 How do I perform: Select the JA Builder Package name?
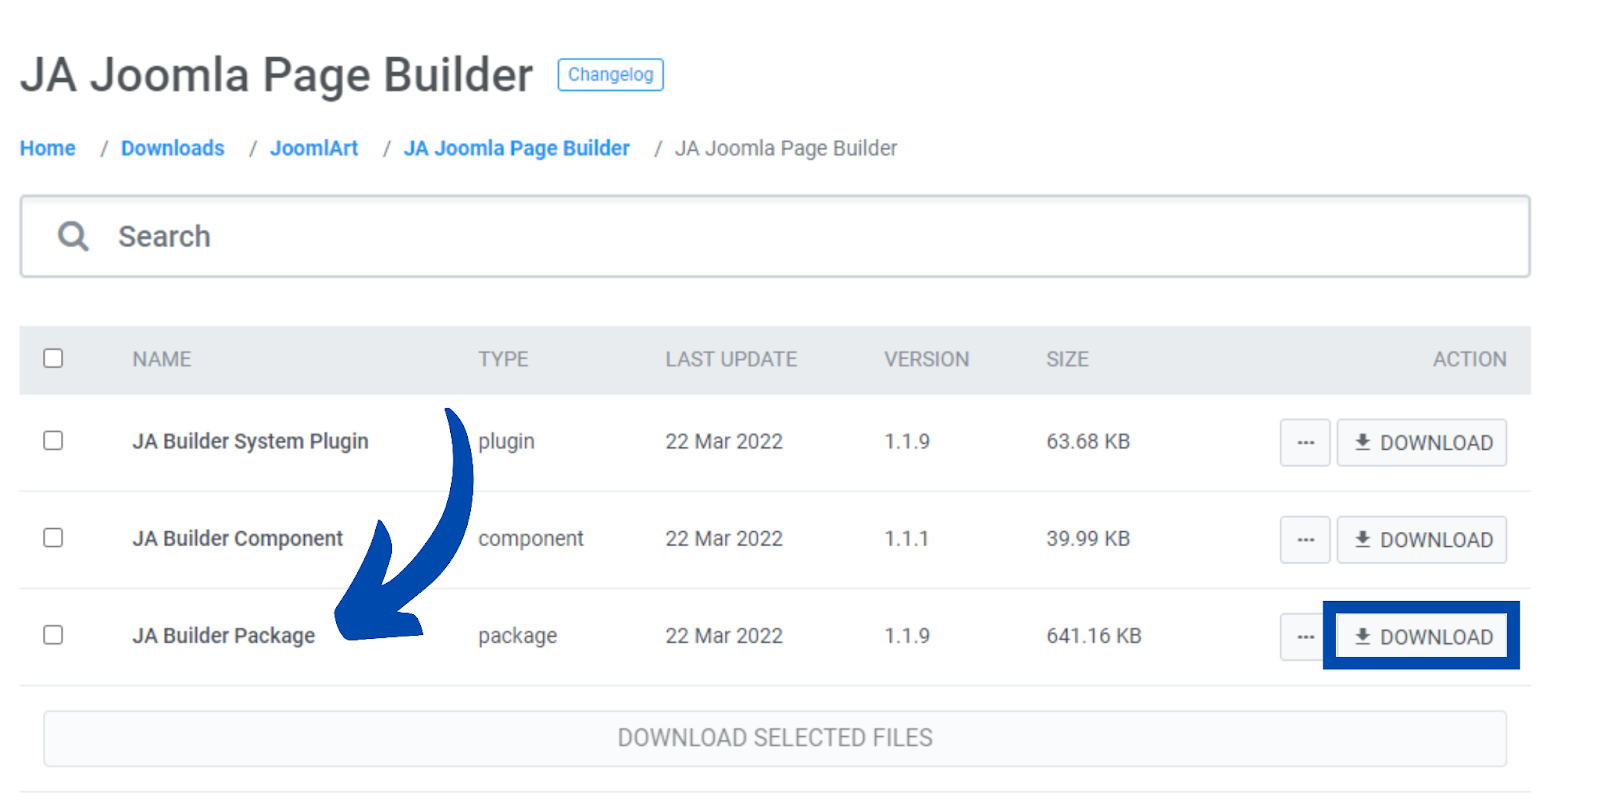coord(224,635)
